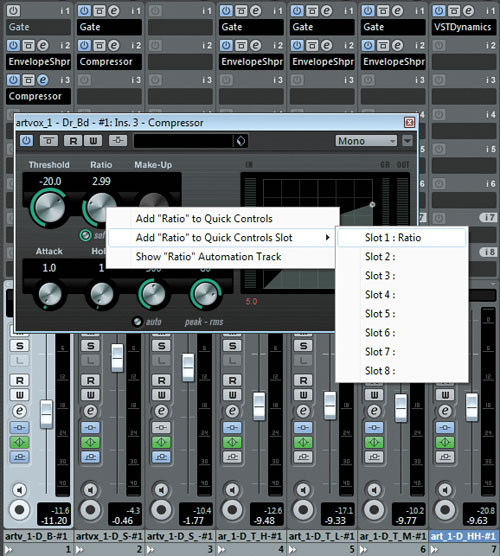Click Bypass in the Compressor plugin toolbar

tap(49, 141)
